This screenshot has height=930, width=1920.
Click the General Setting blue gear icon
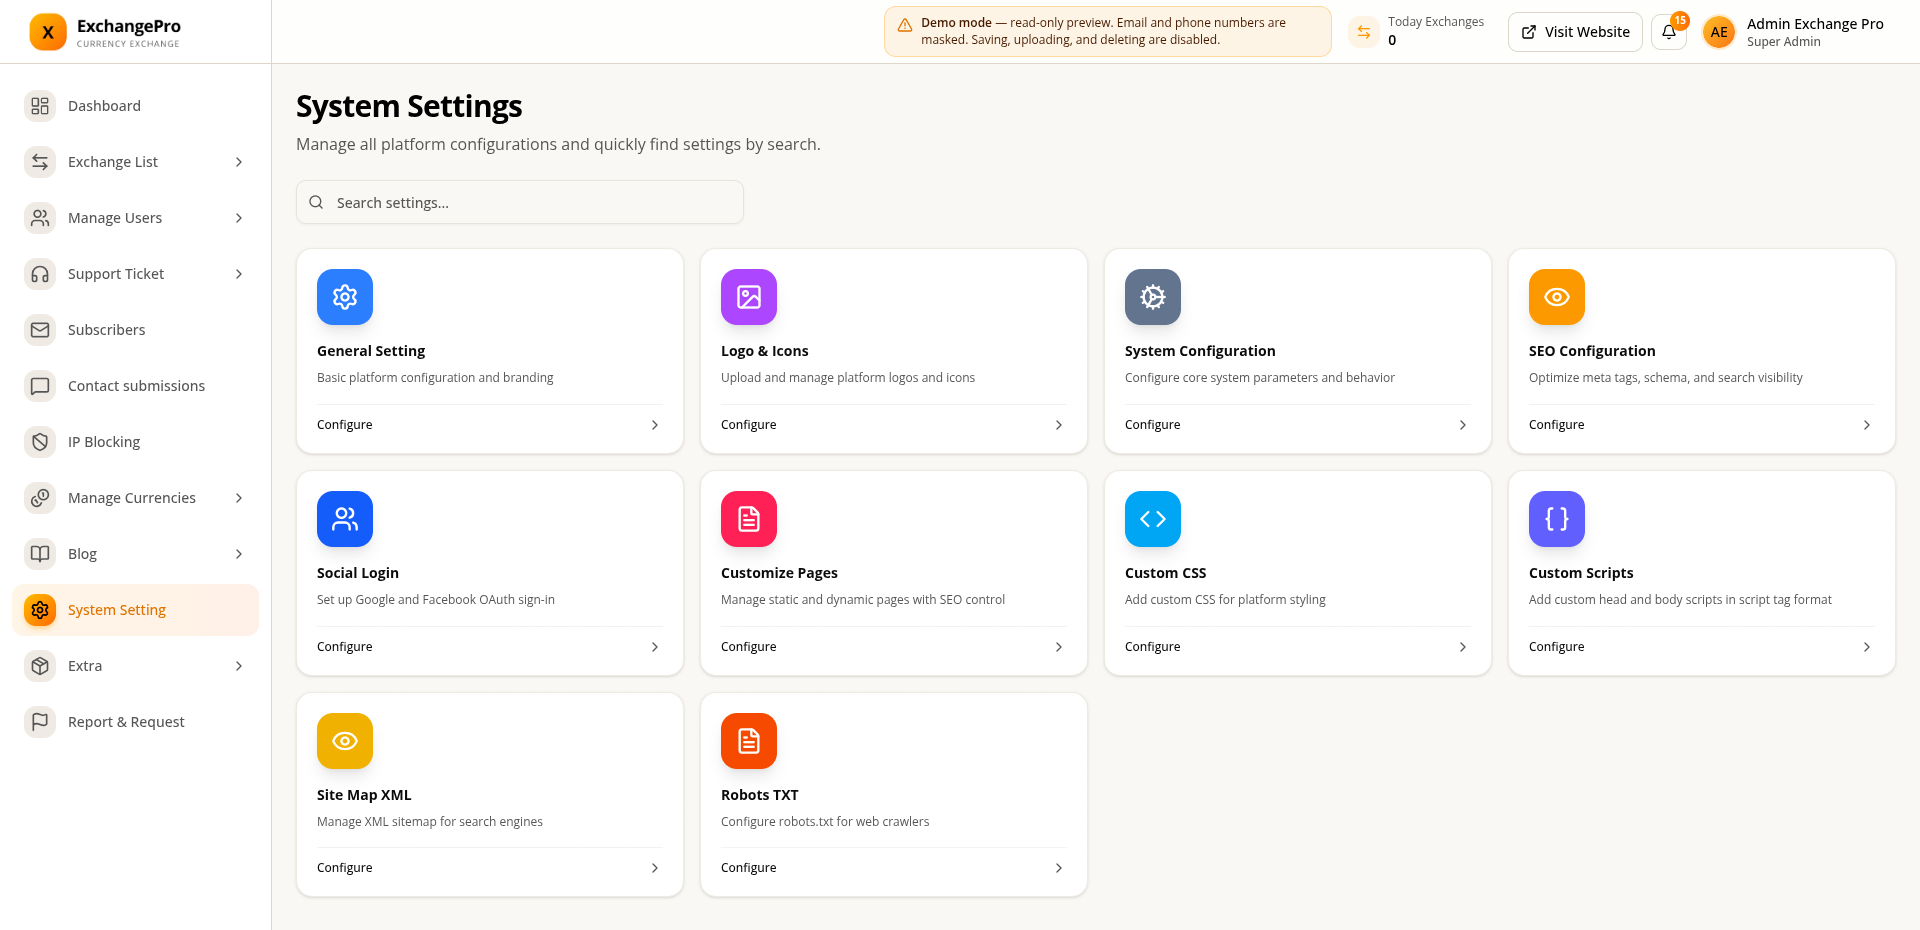(345, 297)
